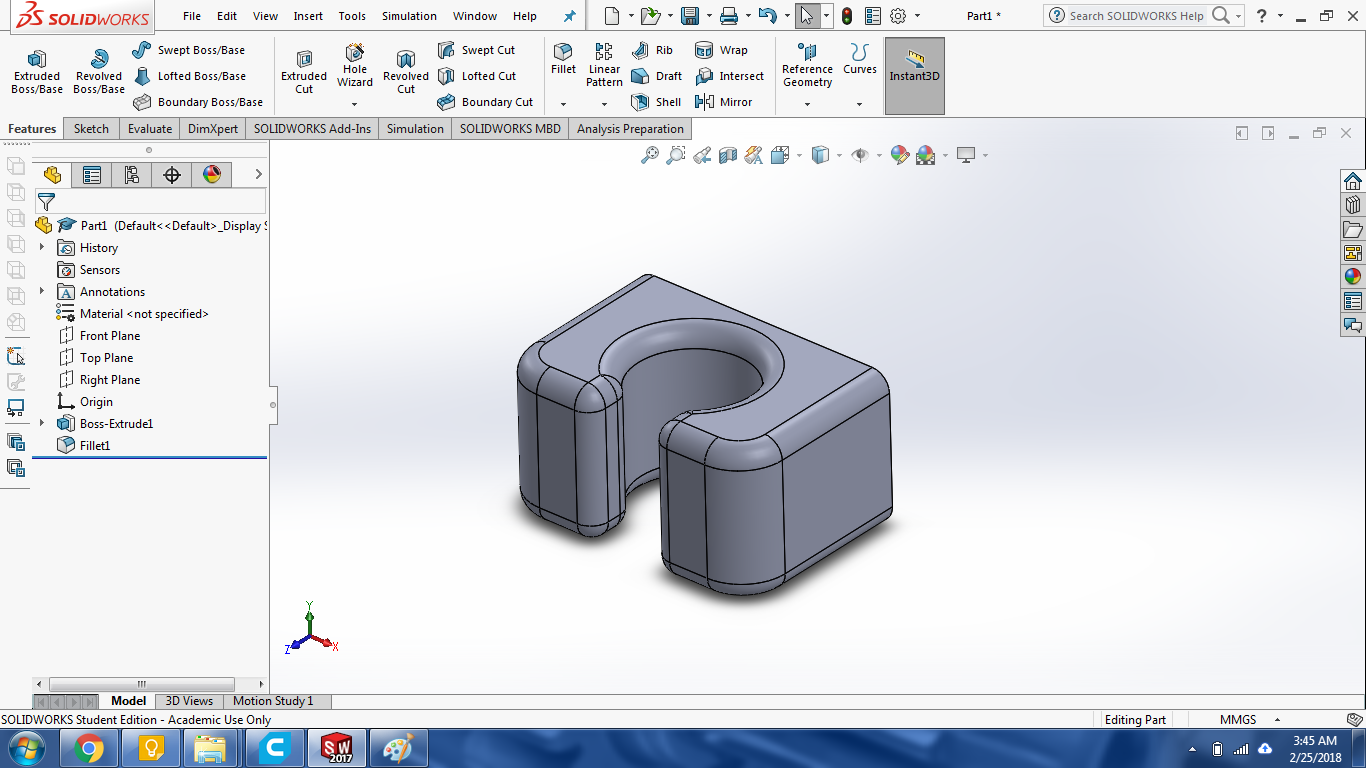
Task: Choose the Boundary Boss/Base command
Action: tap(198, 102)
